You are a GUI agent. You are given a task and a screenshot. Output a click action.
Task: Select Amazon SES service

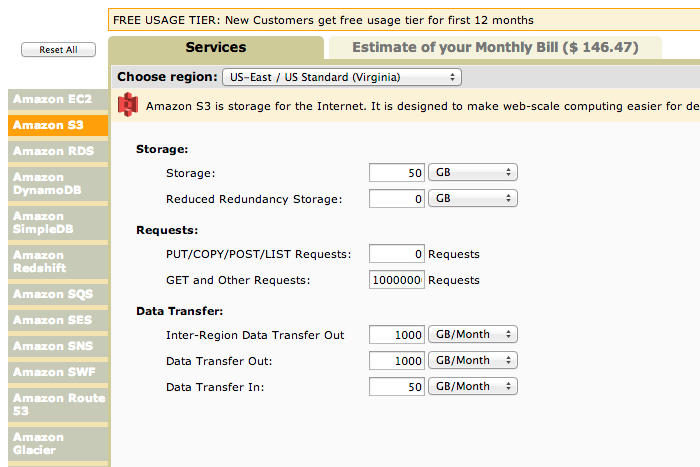coord(58,320)
